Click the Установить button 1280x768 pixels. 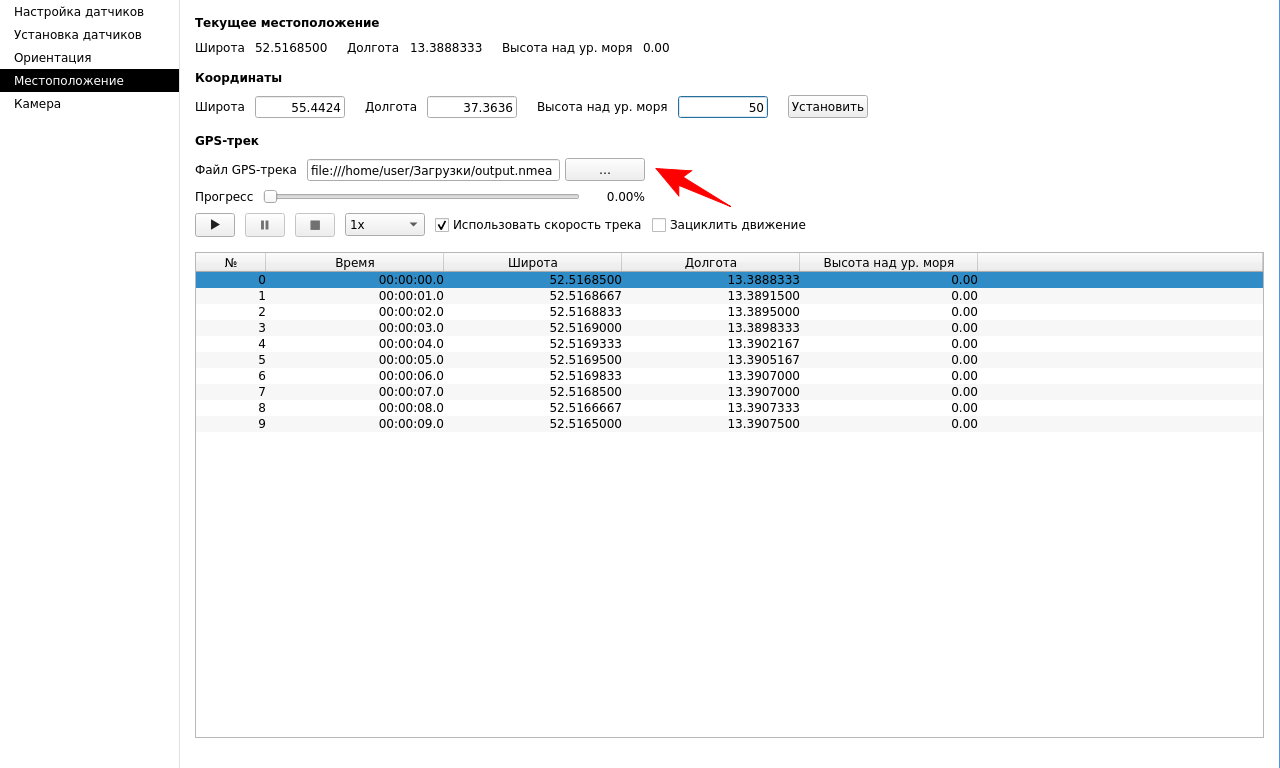click(x=828, y=107)
